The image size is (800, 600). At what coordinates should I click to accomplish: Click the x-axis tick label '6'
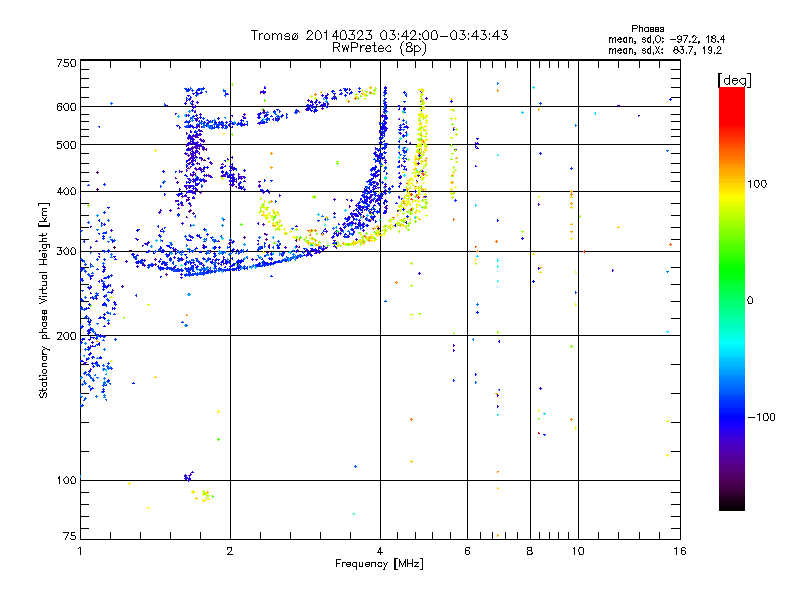click(467, 551)
